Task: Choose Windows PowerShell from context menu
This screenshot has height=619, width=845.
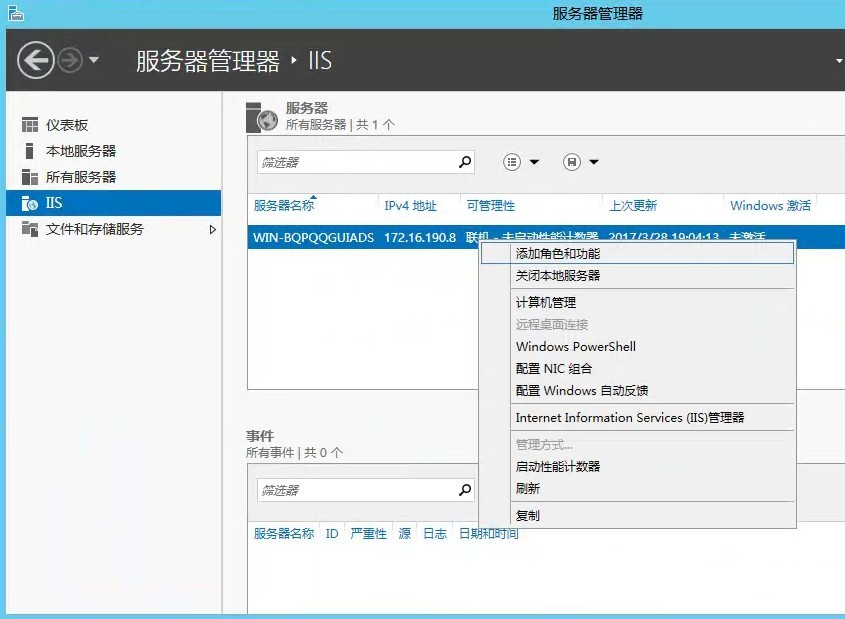Action: [x=638, y=346]
